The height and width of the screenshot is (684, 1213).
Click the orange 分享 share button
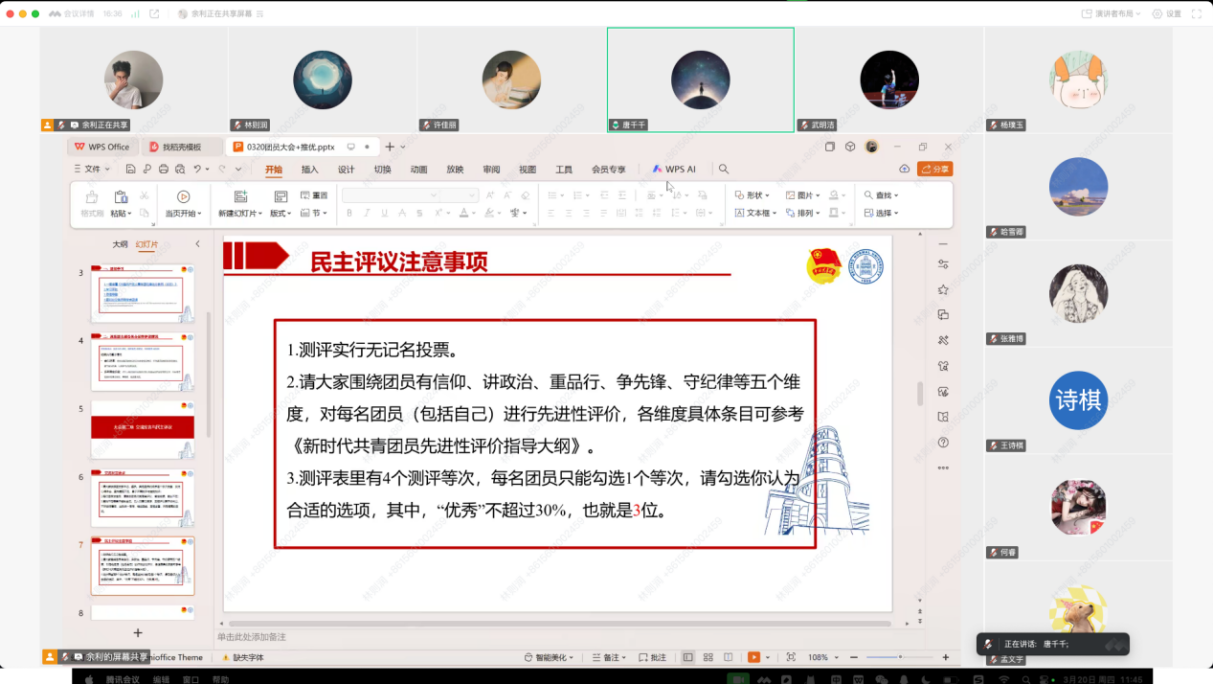(x=935, y=169)
